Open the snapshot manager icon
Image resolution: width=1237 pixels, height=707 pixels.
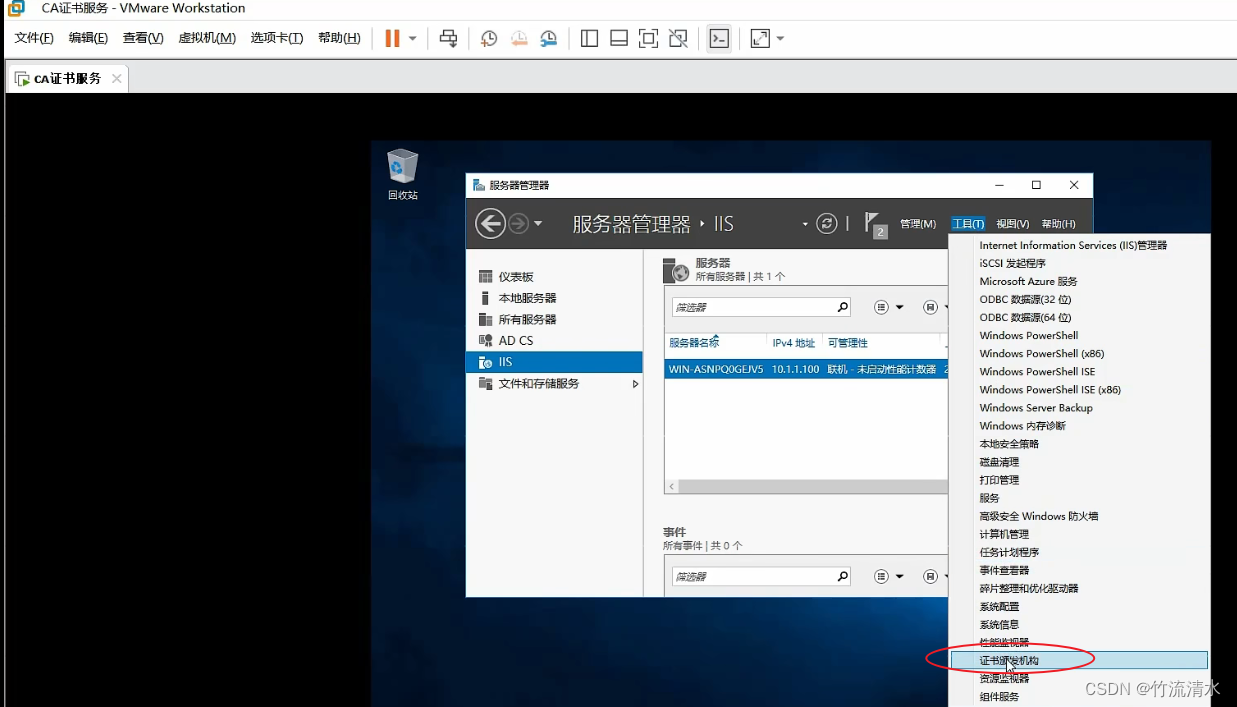pos(549,38)
